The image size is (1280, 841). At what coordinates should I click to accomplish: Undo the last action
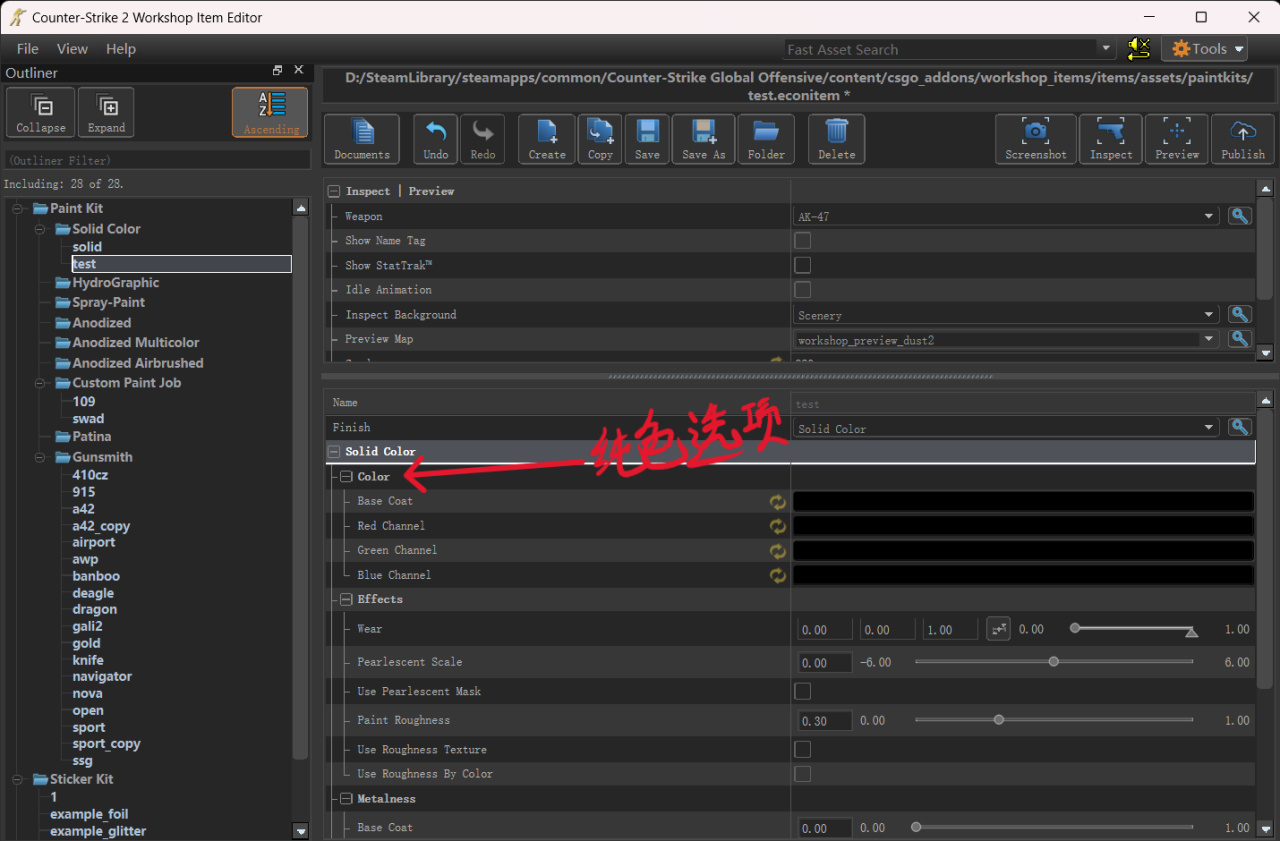pyautogui.click(x=436, y=139)
